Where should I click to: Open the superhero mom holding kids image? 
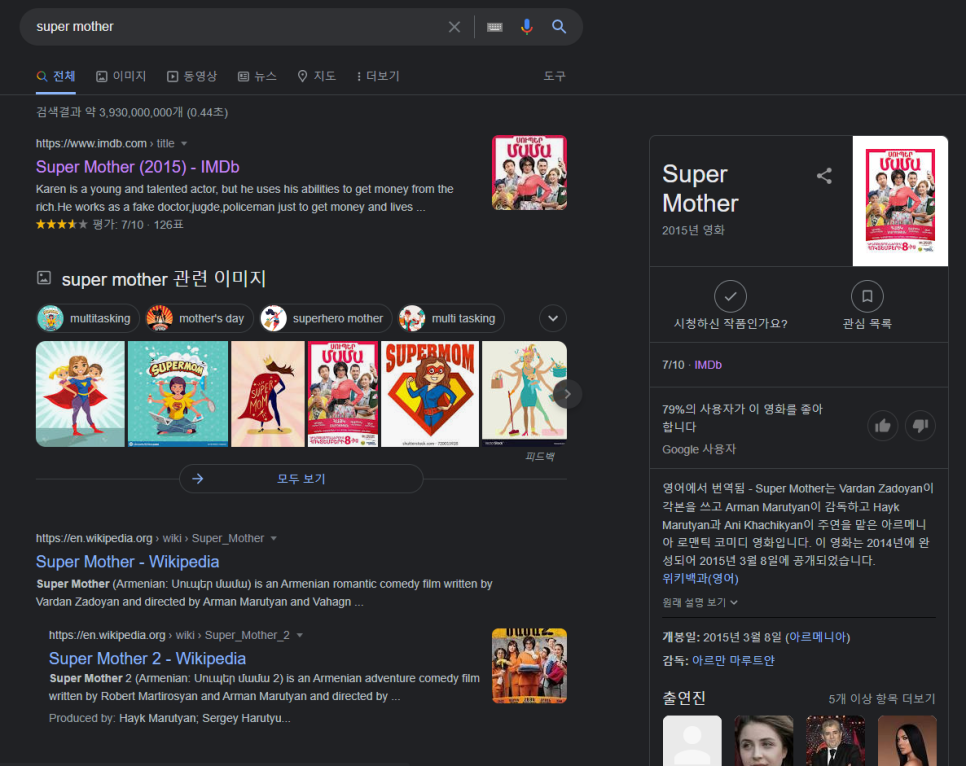tap(80, 394)
